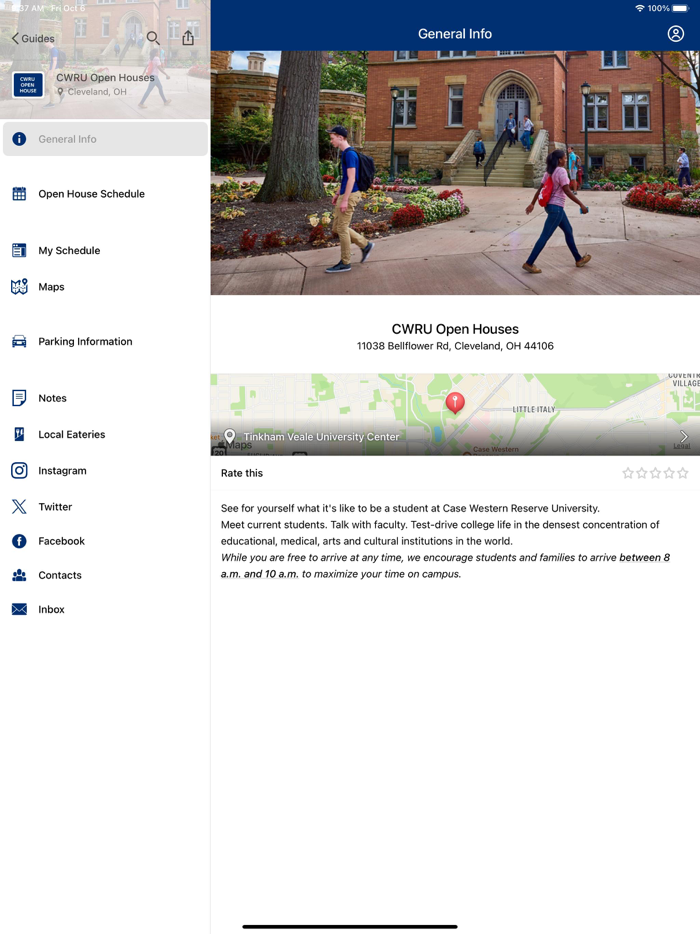Tap the address 11038 Bellflower Rd

tap(455, 346)
